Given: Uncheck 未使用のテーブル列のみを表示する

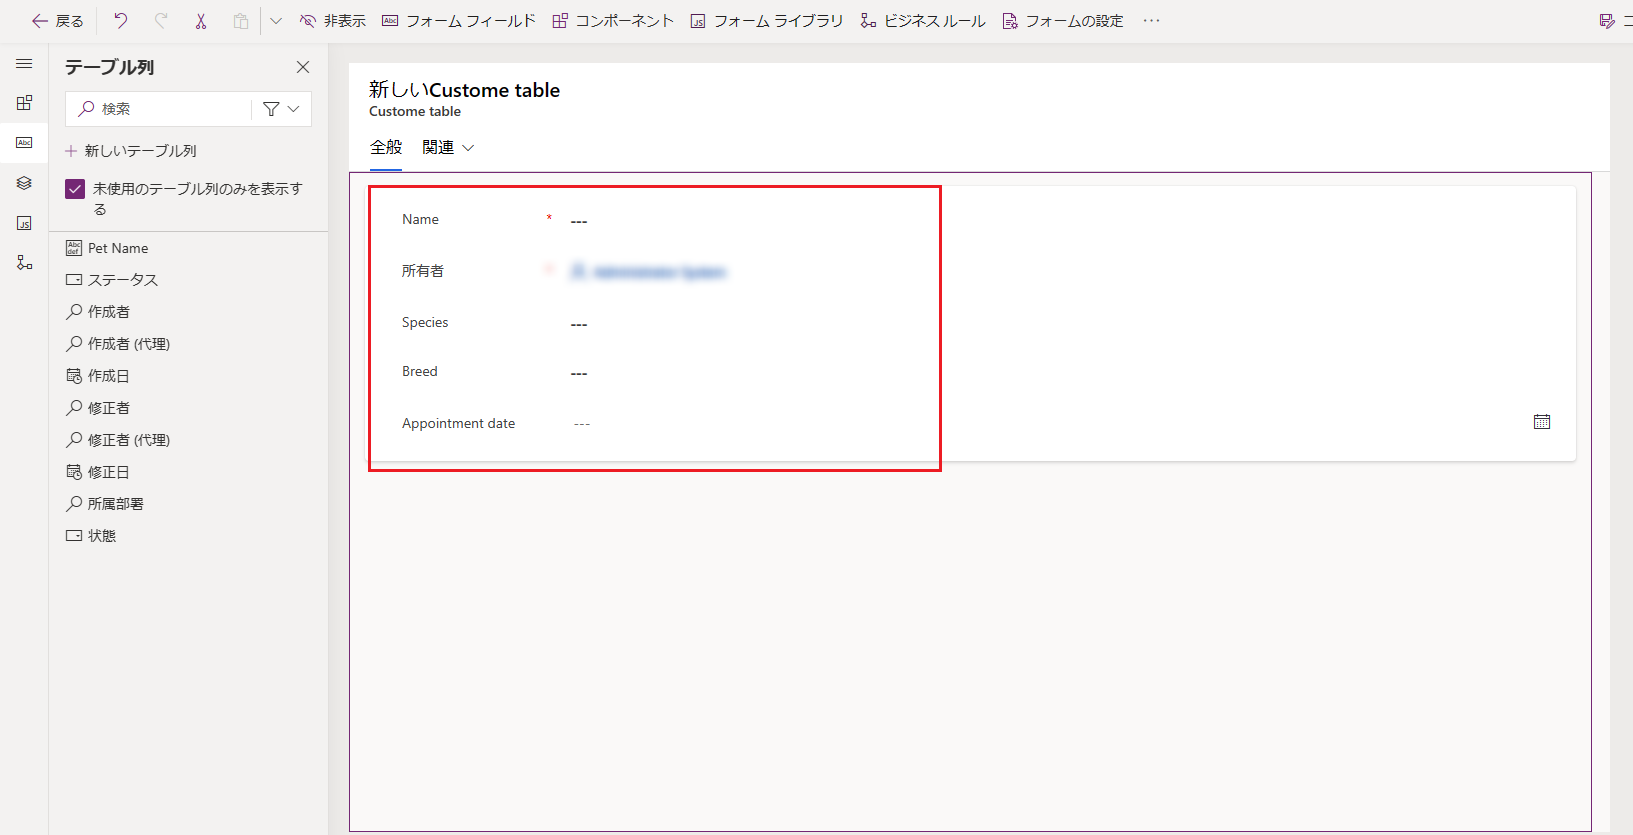Looking at the screenshot, I should pos(75,189).
